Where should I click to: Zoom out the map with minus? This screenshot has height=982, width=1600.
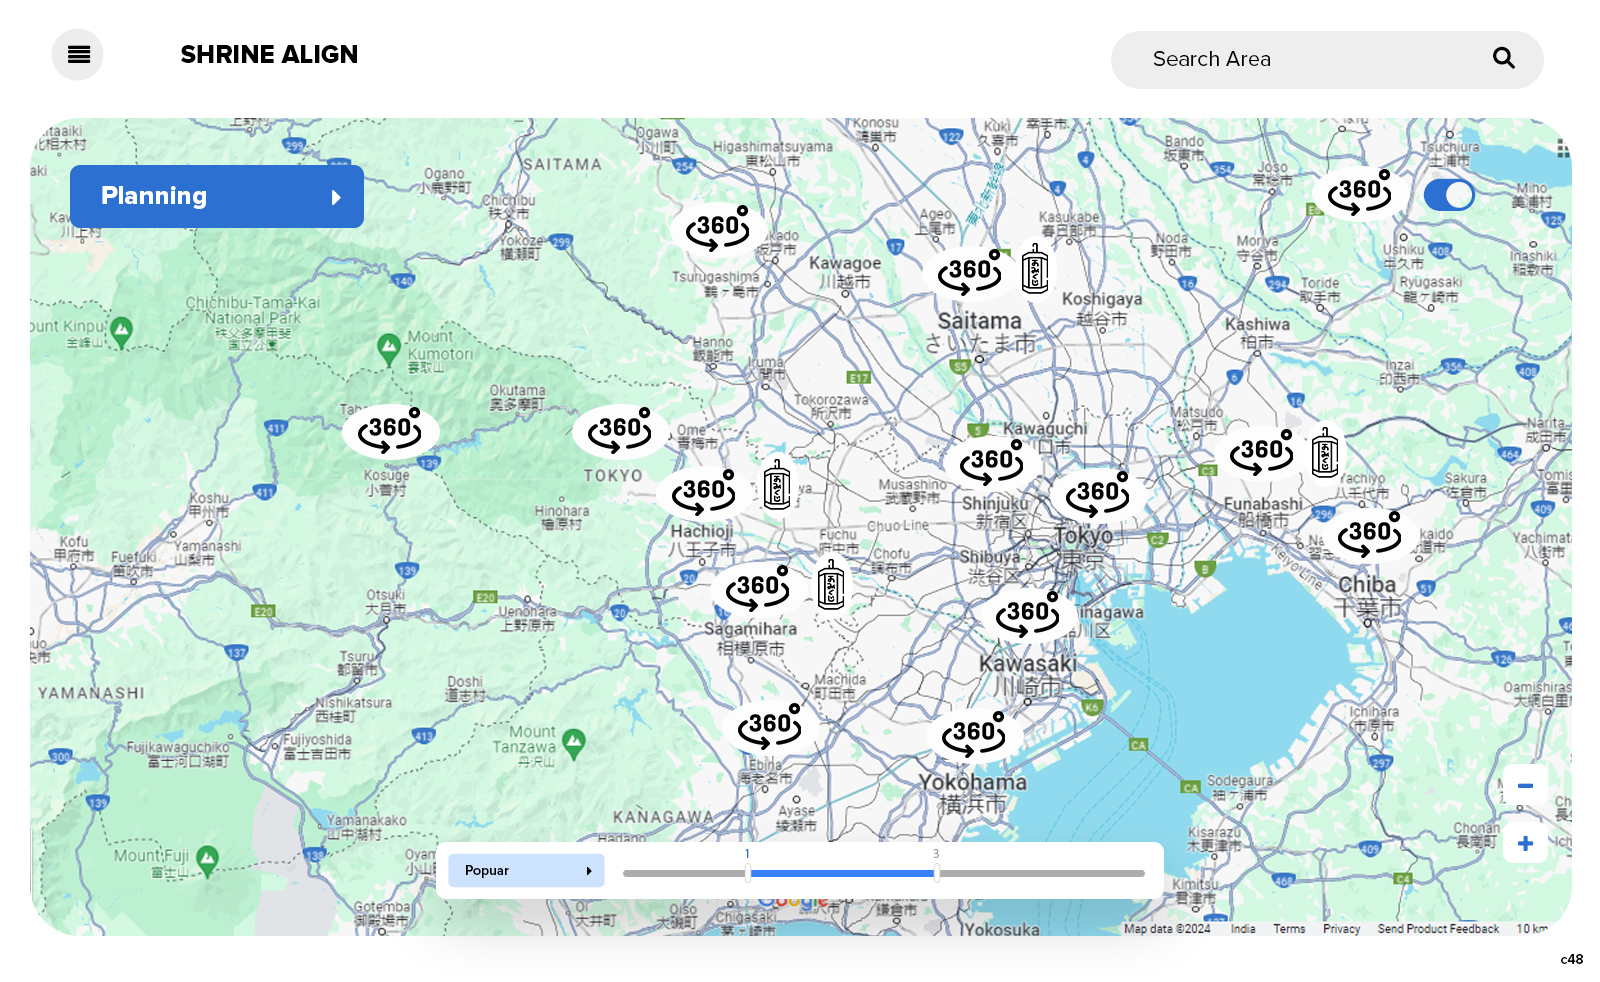[1525, 786]
